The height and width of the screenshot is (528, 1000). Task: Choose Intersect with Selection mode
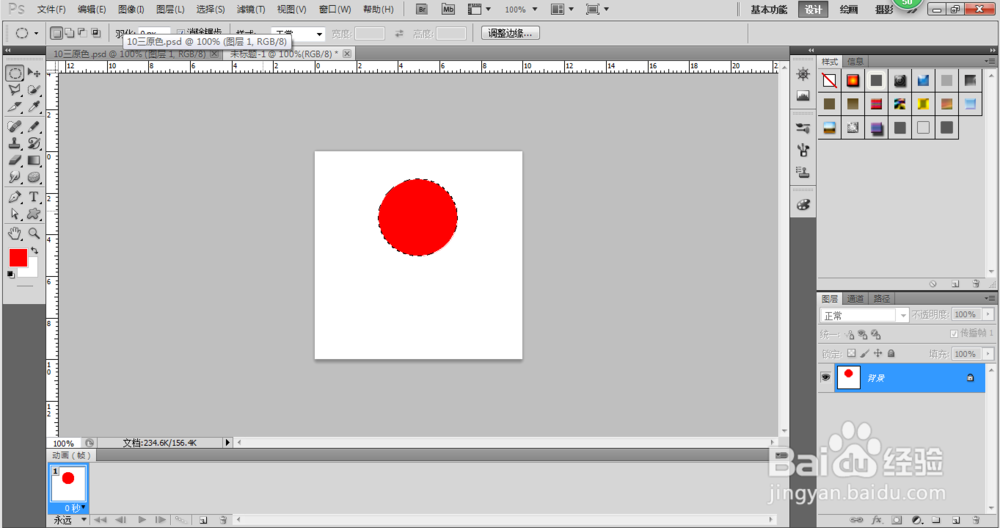[96, 33]
